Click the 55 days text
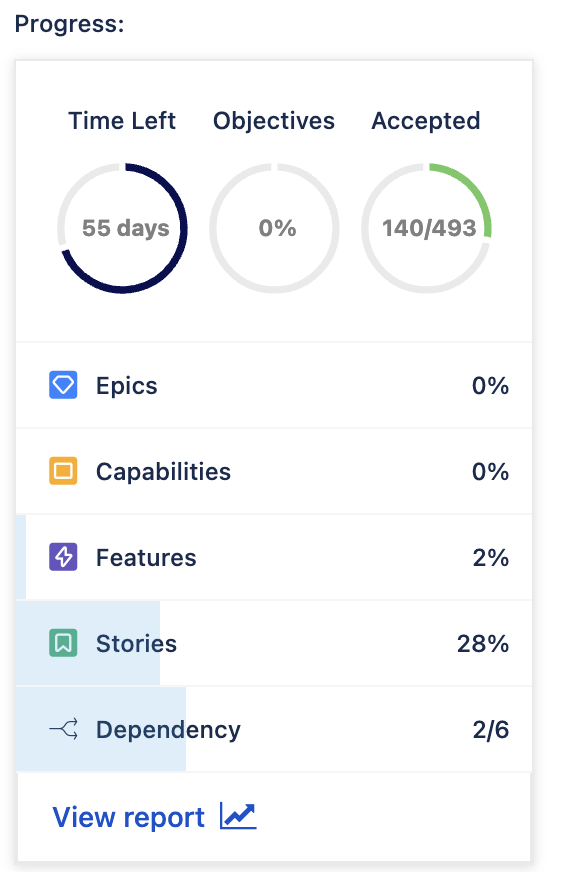The height and width of the screenshot is (872, 568). tap(126, 228)
